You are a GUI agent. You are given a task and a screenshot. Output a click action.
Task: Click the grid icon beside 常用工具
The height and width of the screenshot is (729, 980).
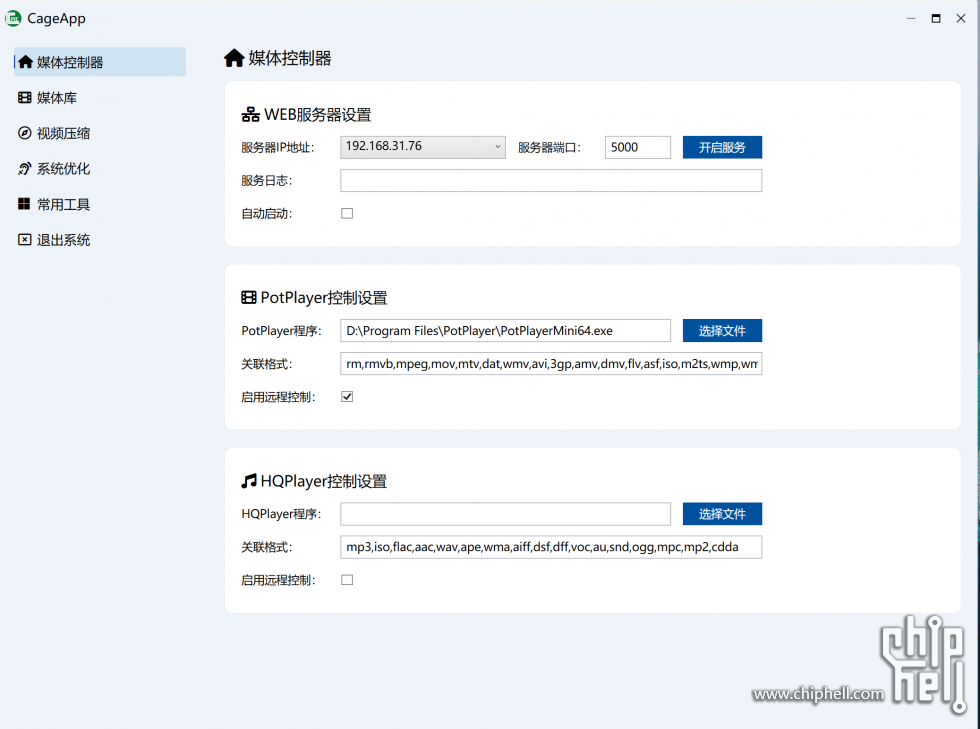click(24, 204)
